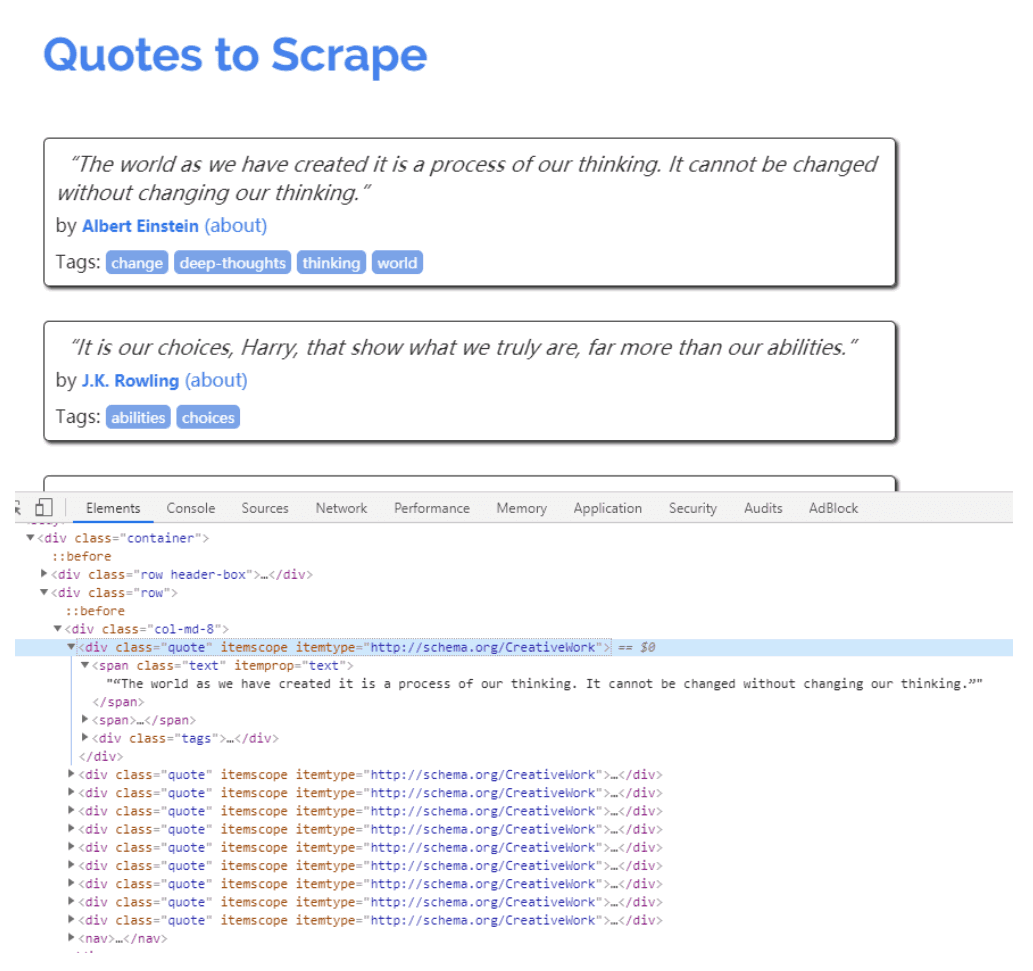Image resolution: width=1033 pixels, height=971 pixels.
Task: Open the Quotes to Scrape title link
Action: (235, 55)
